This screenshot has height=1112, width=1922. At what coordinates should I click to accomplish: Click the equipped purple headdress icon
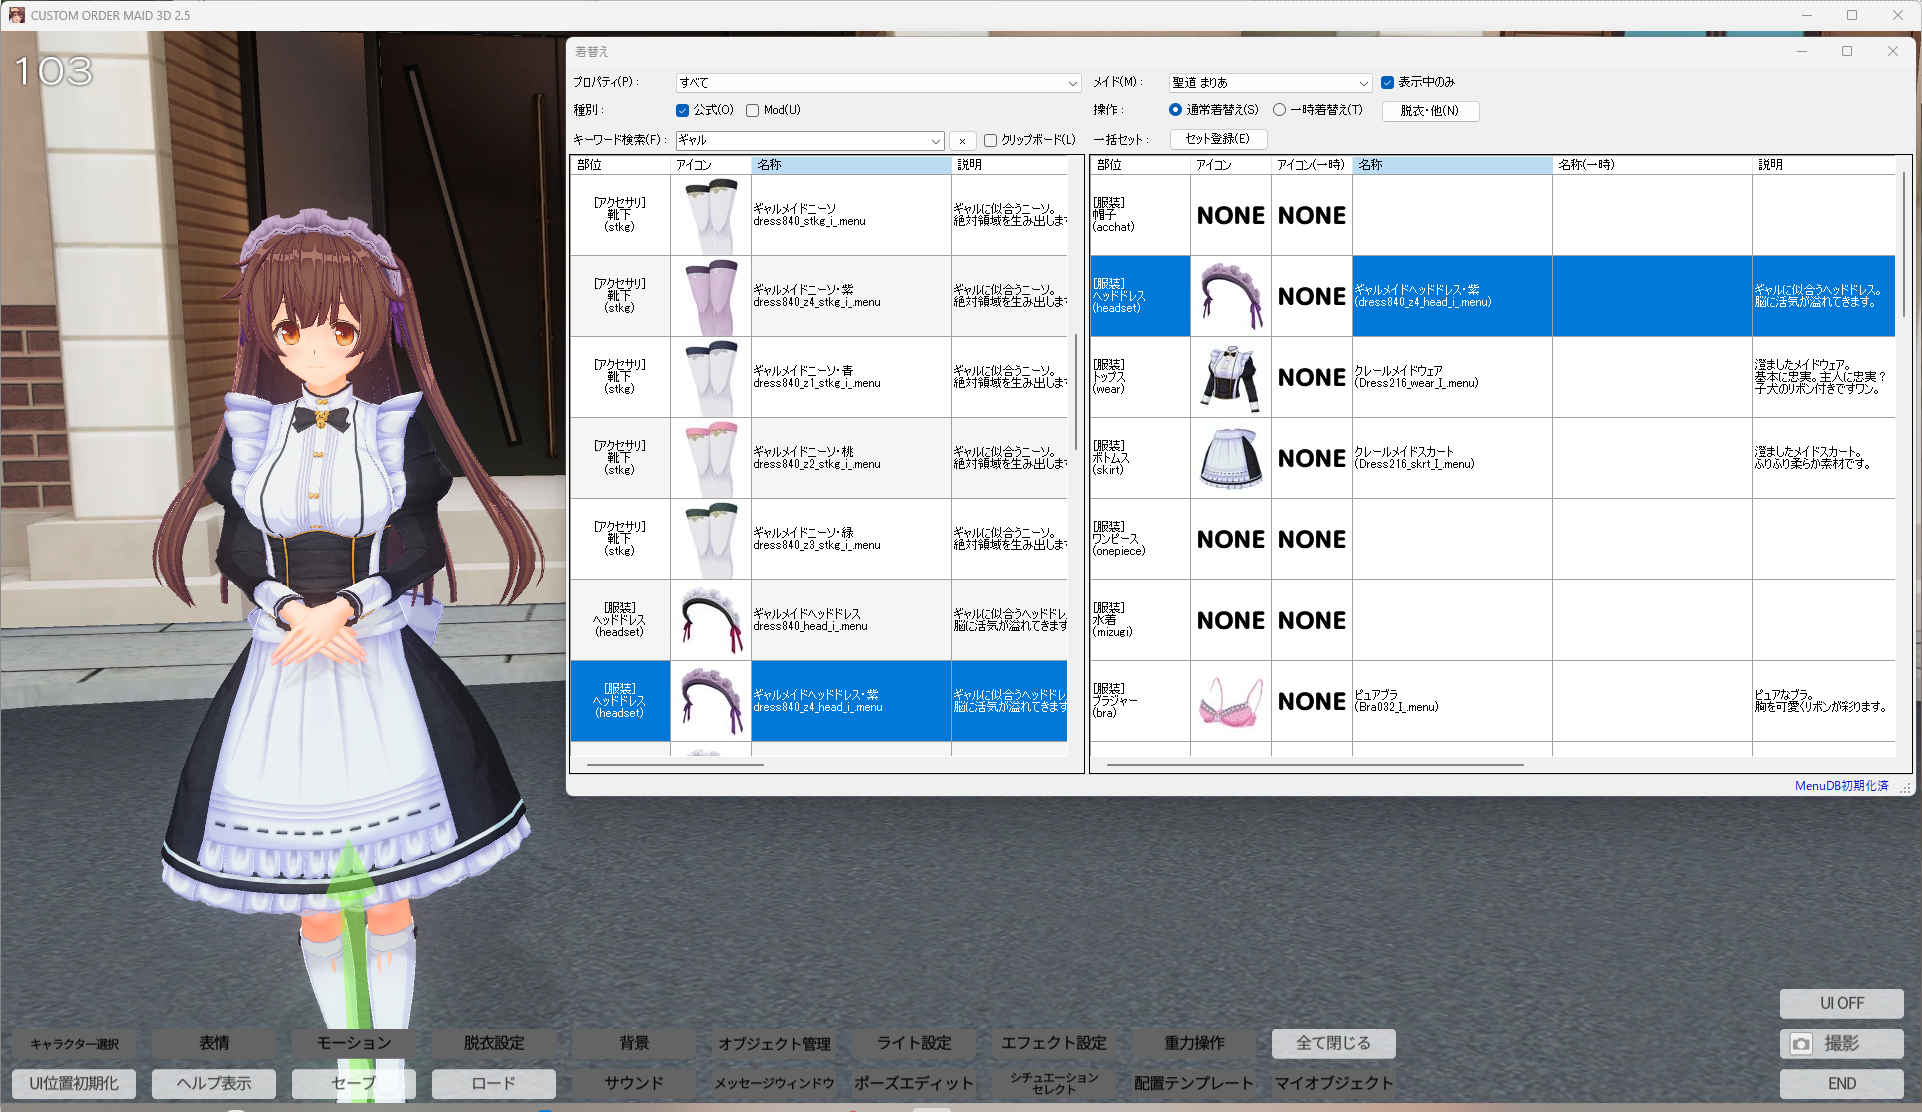(x=1230, y=296)
